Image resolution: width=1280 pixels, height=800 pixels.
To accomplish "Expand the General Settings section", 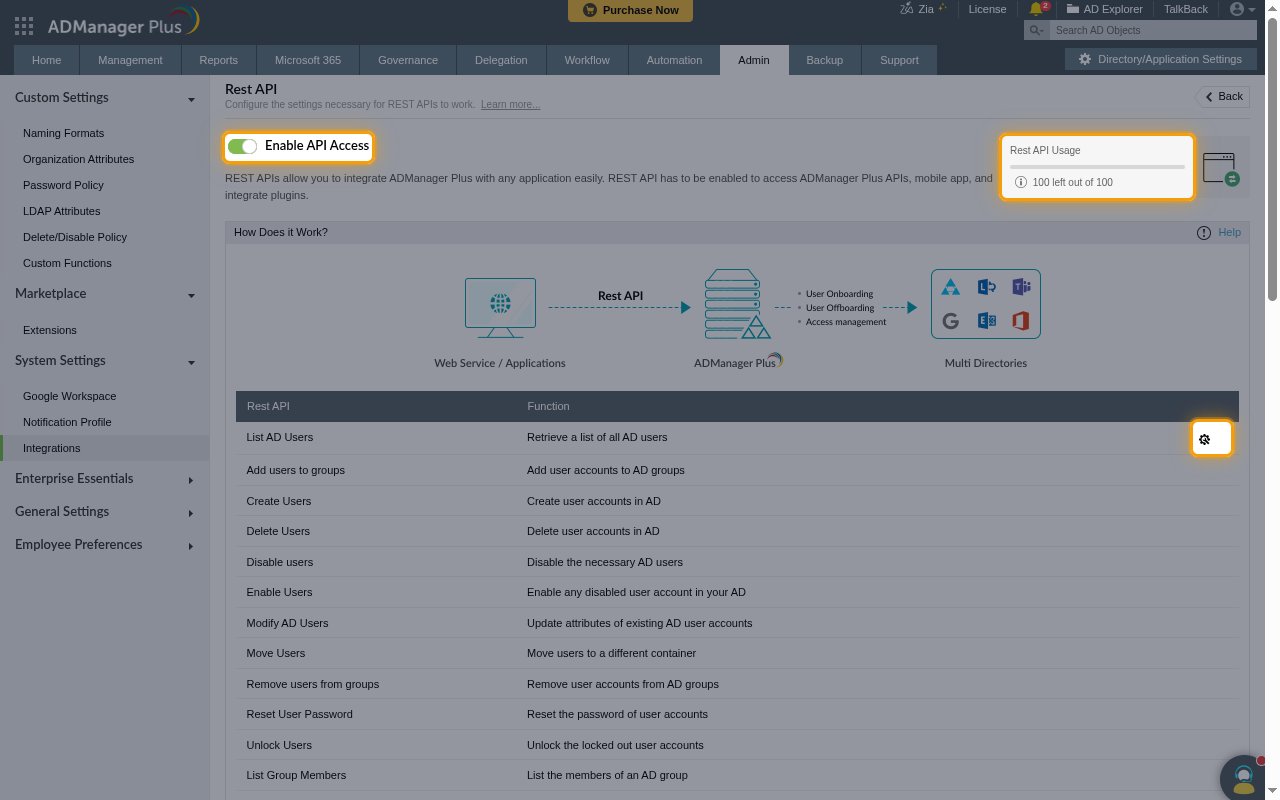I will point(191,513).
